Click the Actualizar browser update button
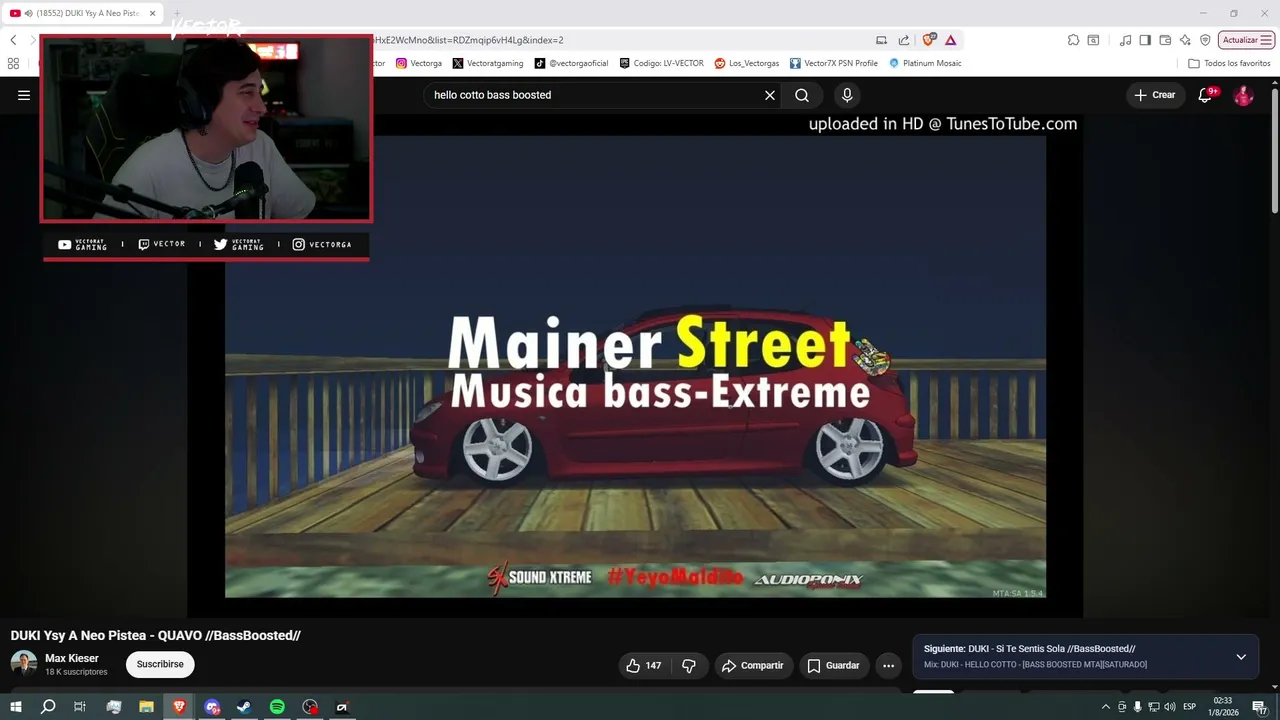The image size is (1280, 720). [1246, 40]
